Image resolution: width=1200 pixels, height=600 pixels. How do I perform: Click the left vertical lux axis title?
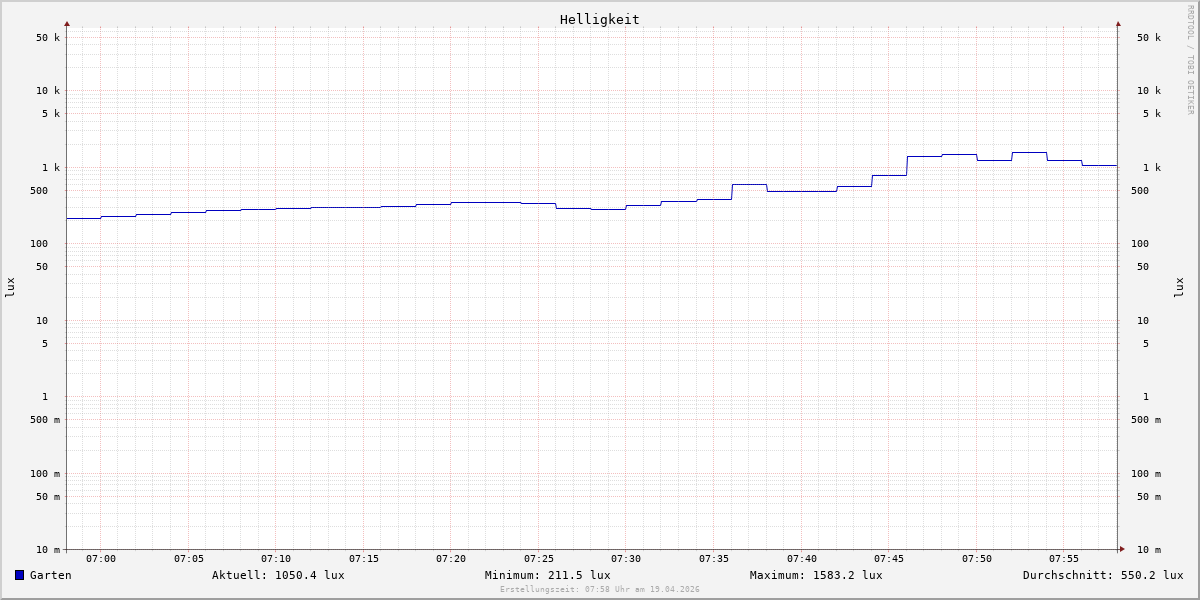coord(10,287)
